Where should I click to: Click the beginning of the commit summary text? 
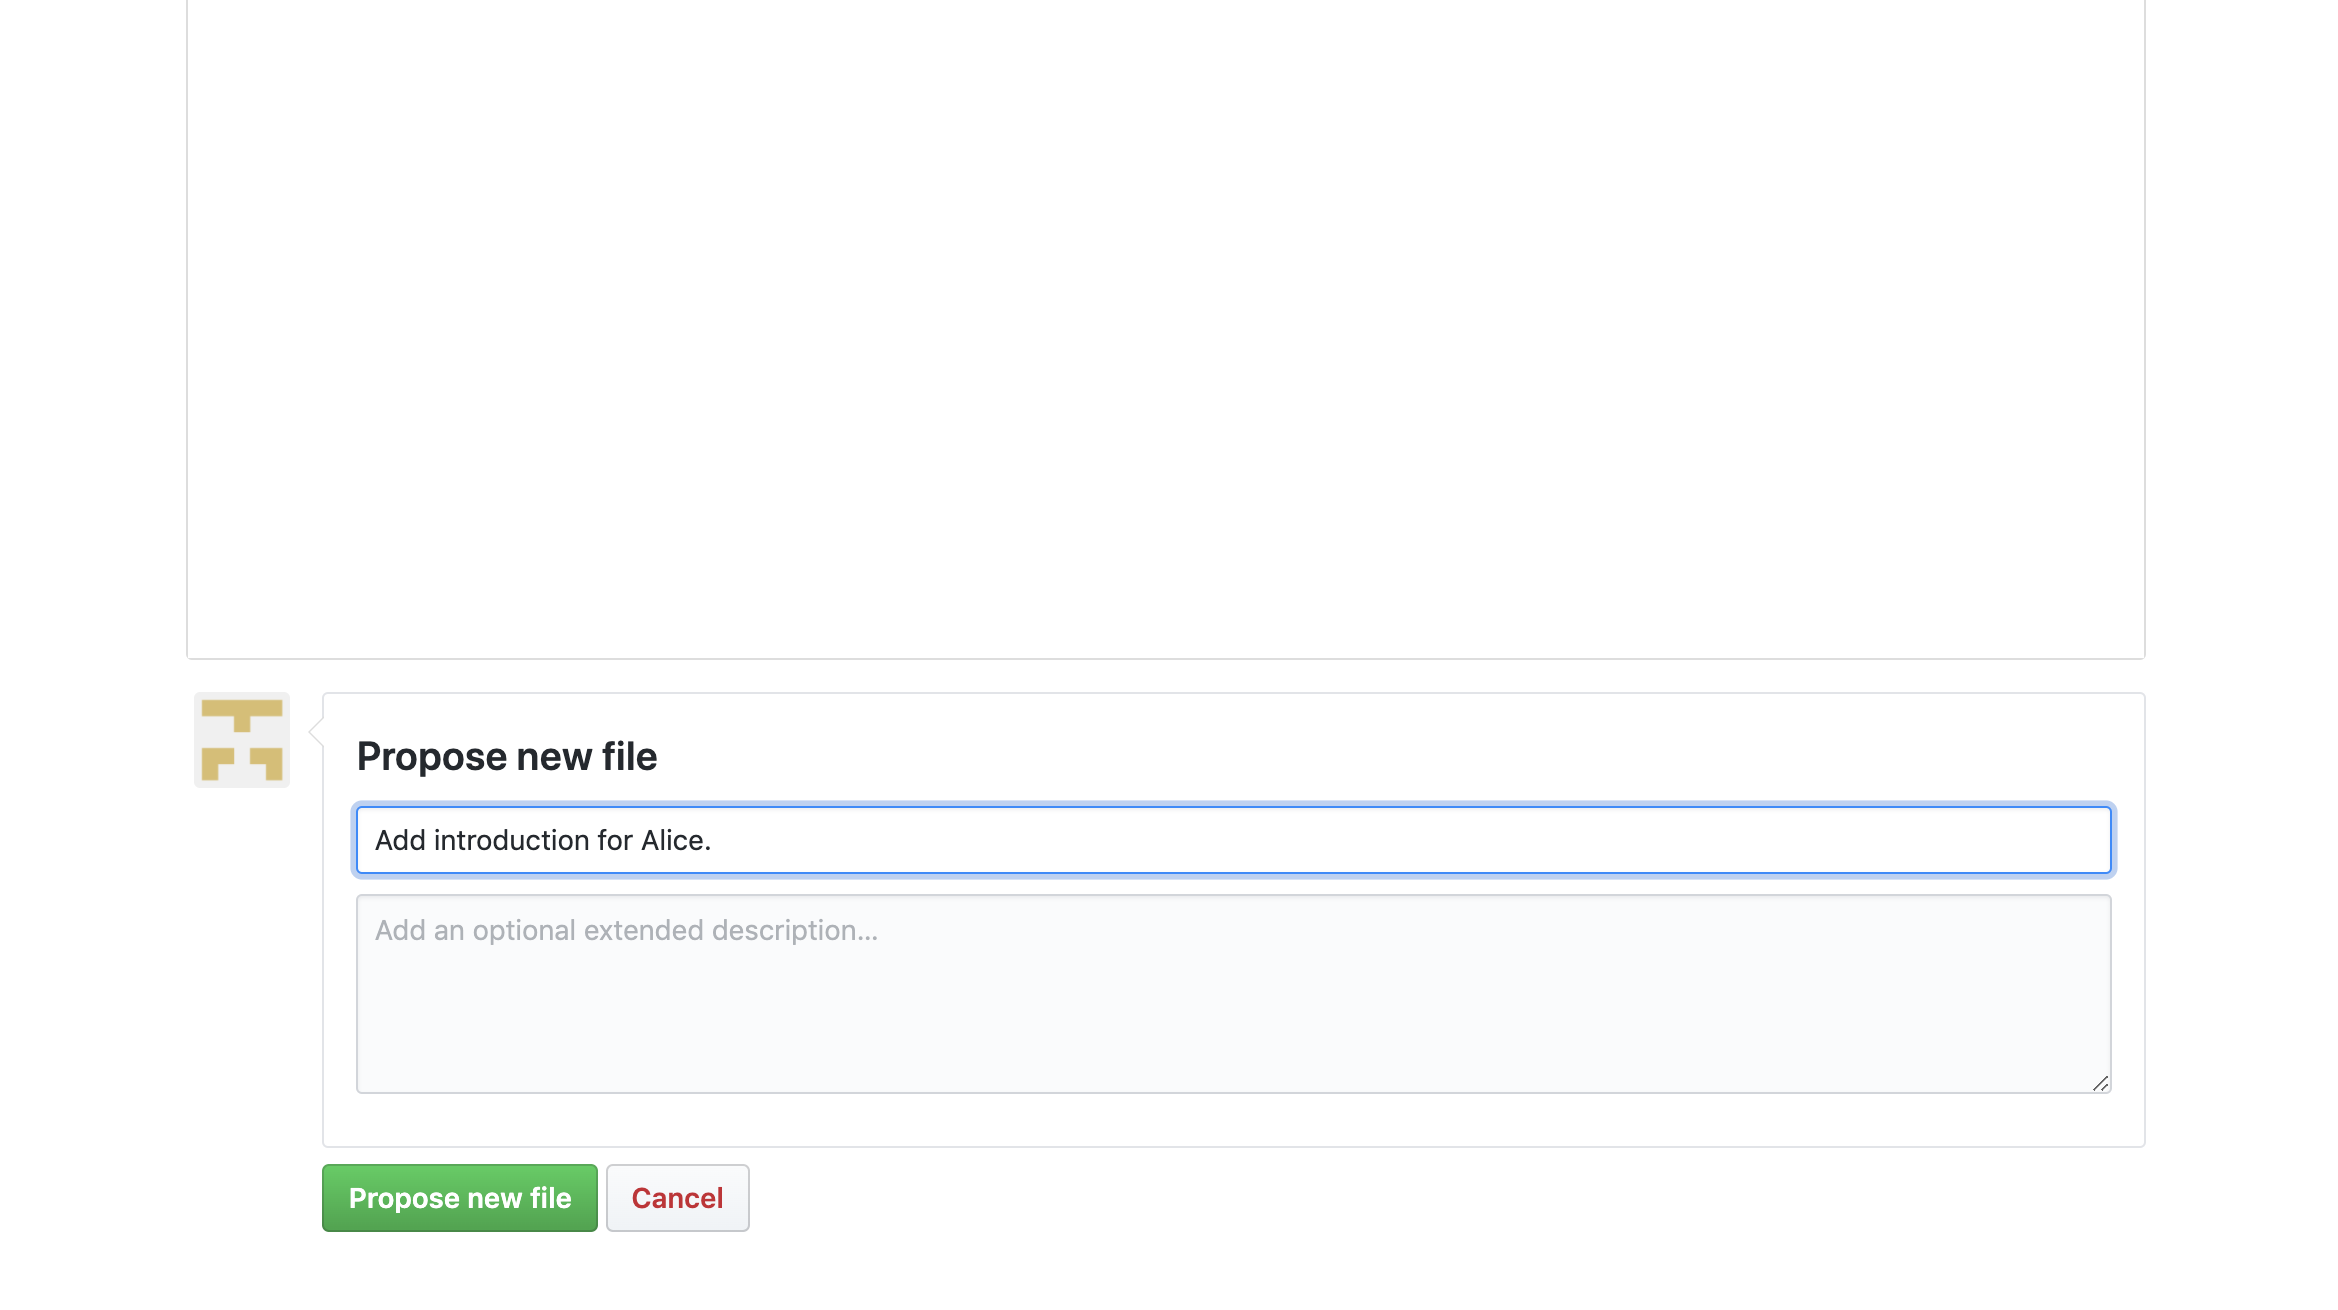[x=380, y=840]
